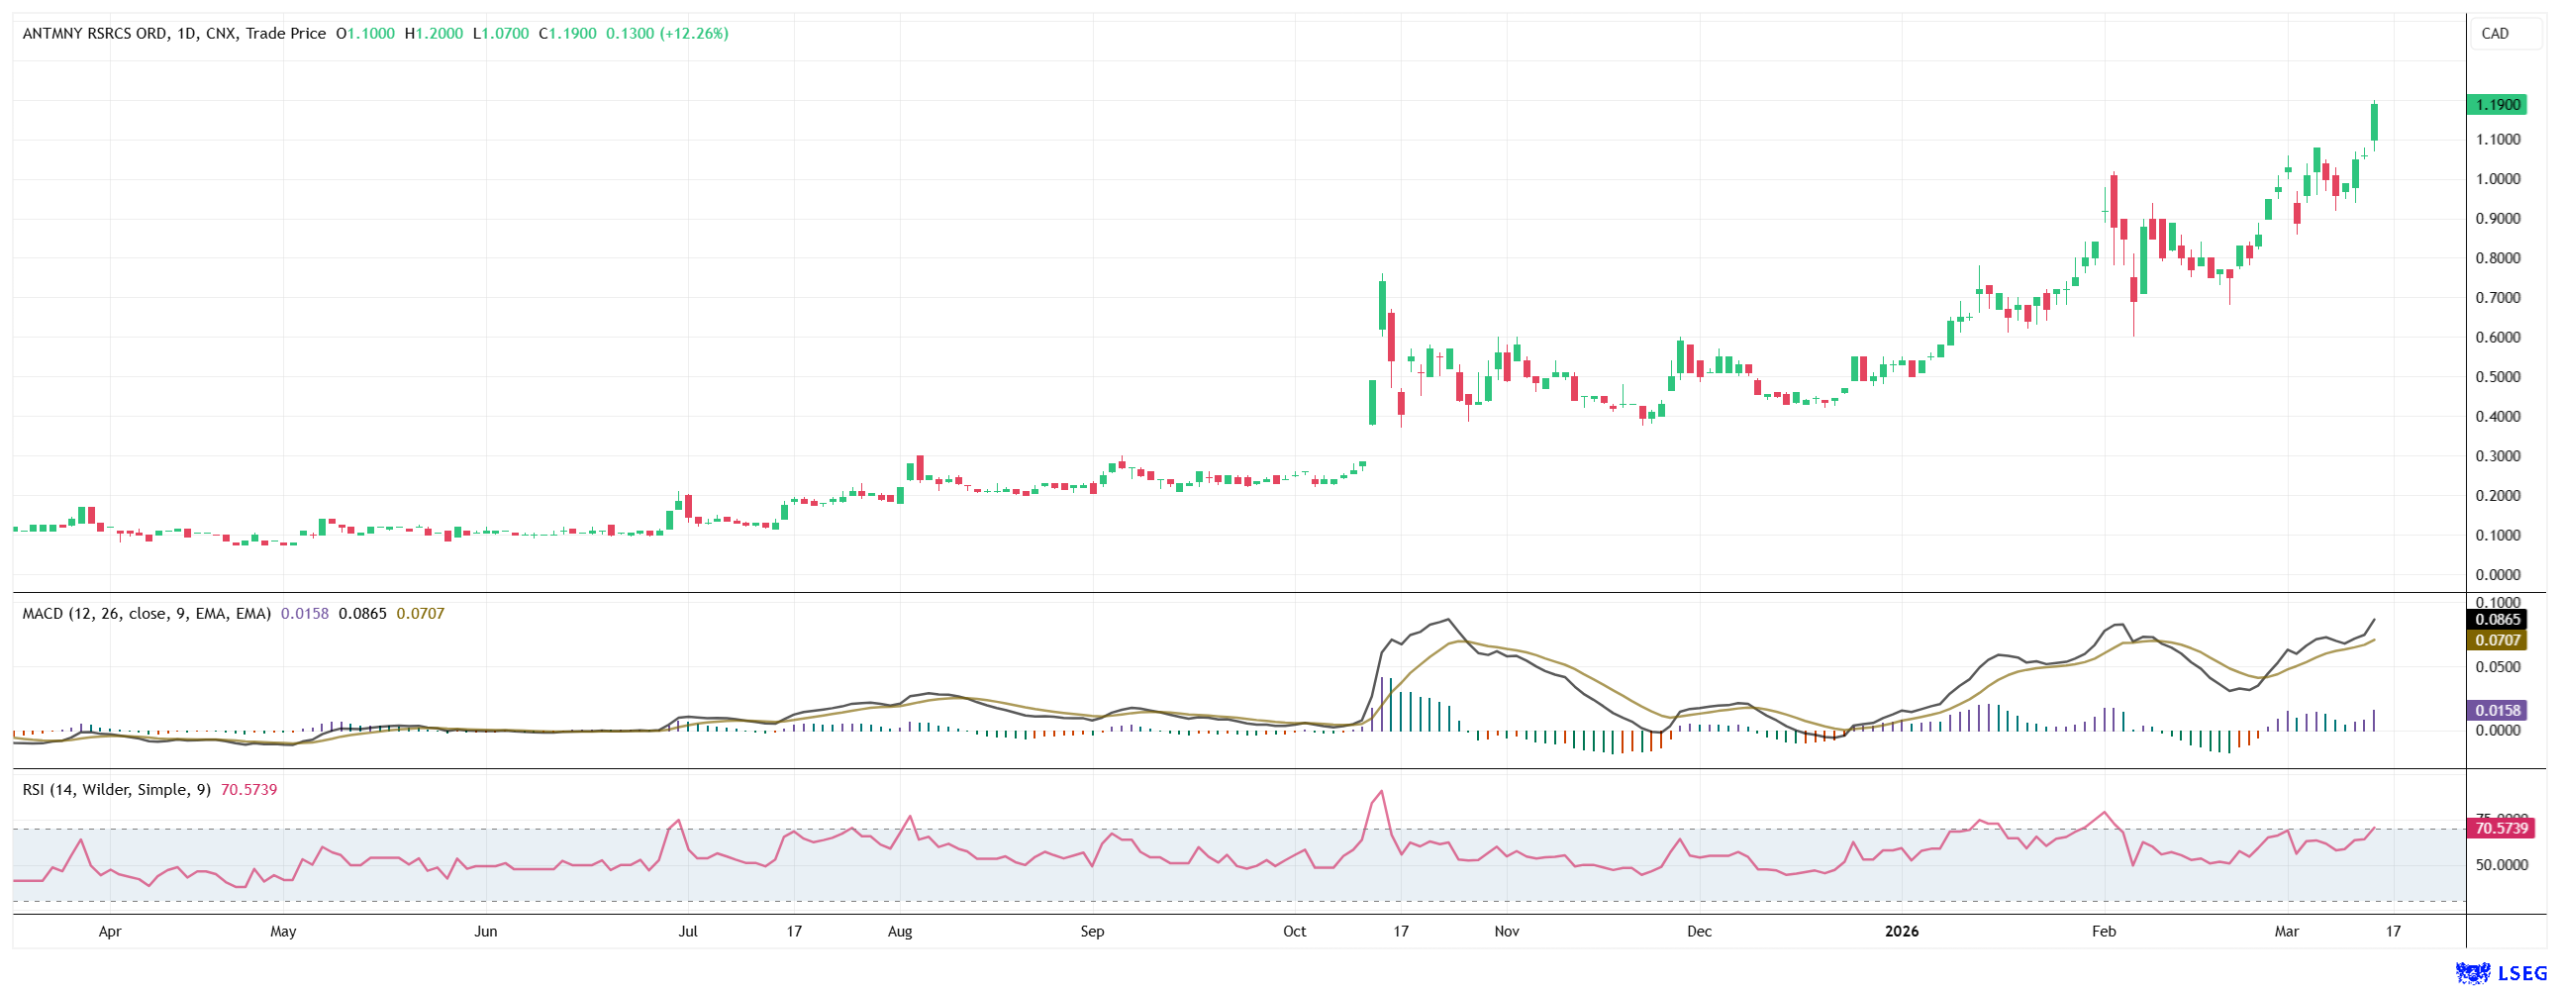Click the H1.2000 high value in header
The image size is (2560, 986).
click(434, 33)
